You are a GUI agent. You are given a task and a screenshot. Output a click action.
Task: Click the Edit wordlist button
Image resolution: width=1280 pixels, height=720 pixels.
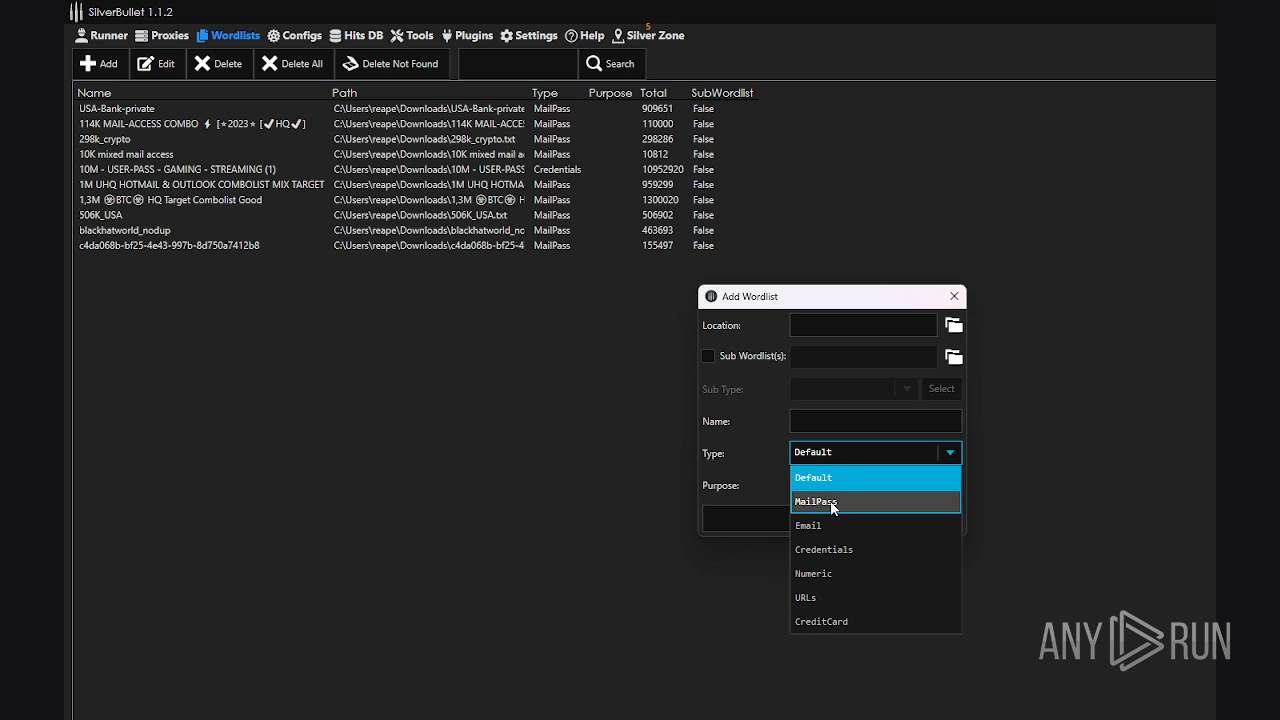tap(156, 64)
